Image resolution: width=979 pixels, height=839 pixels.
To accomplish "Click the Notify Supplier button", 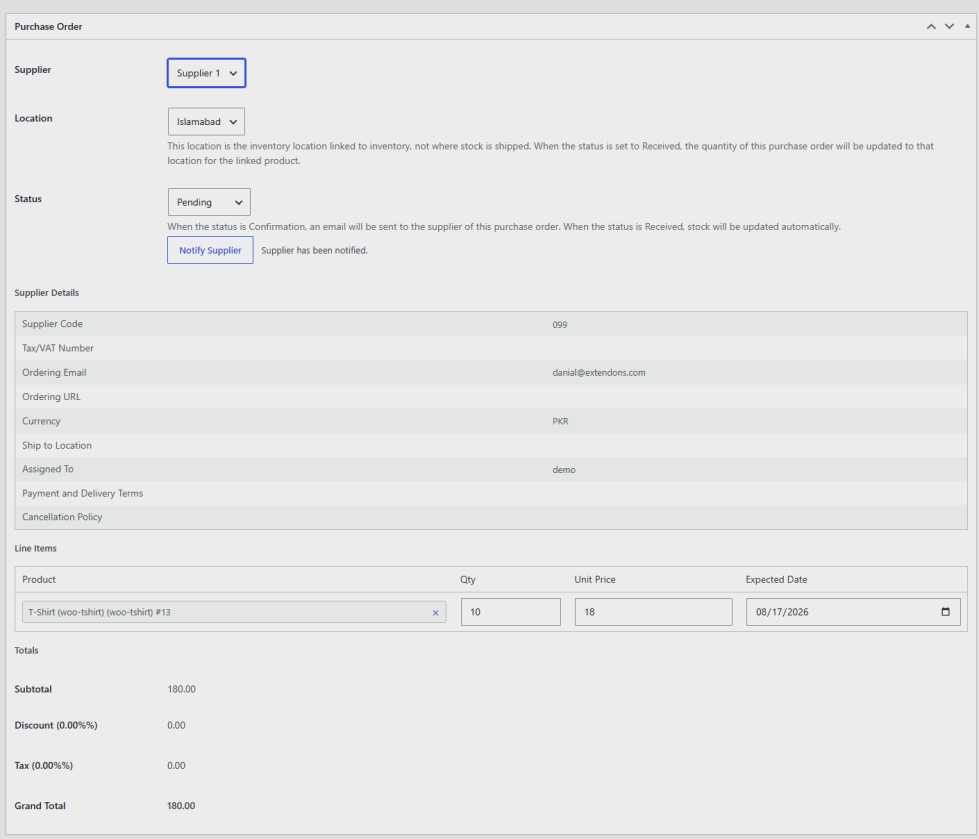I will pyautogui.click(x=210, y=250).
